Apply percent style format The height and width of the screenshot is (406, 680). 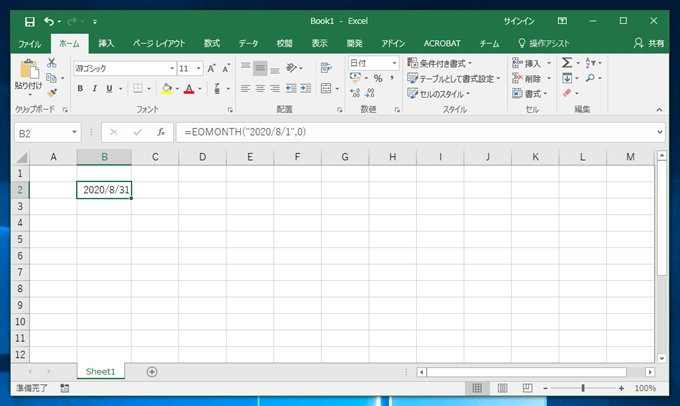(x=378, y=79)
